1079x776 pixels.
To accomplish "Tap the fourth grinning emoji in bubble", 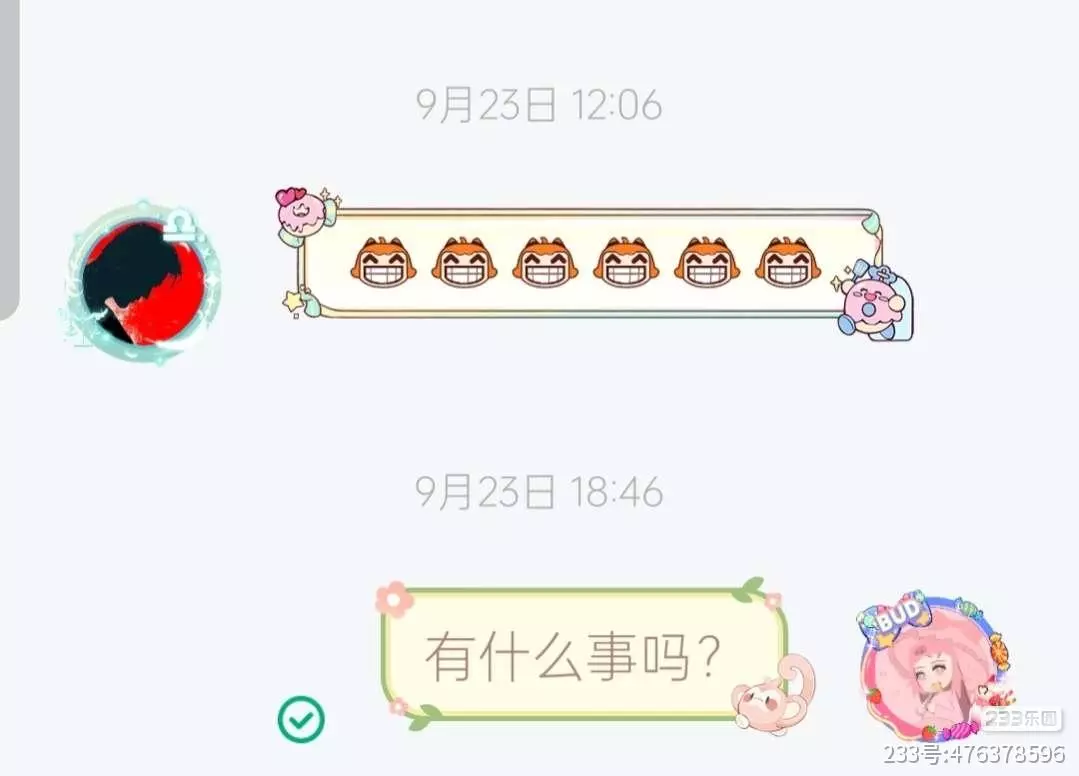I will 626,262.
